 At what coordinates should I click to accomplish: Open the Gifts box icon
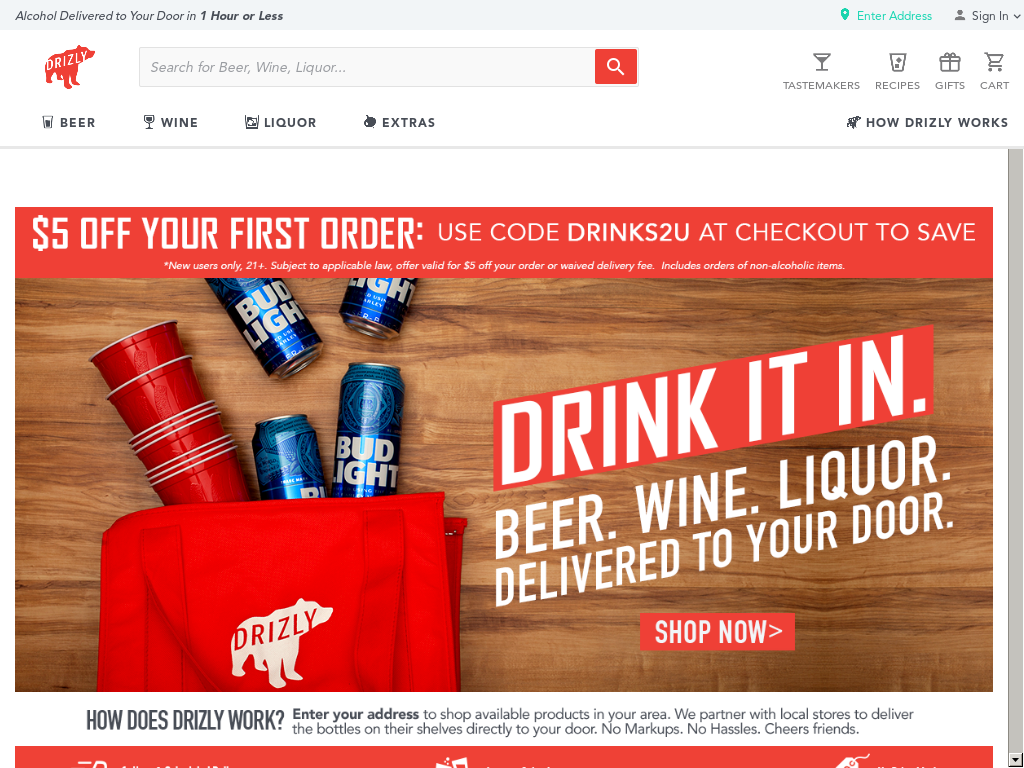950,63
